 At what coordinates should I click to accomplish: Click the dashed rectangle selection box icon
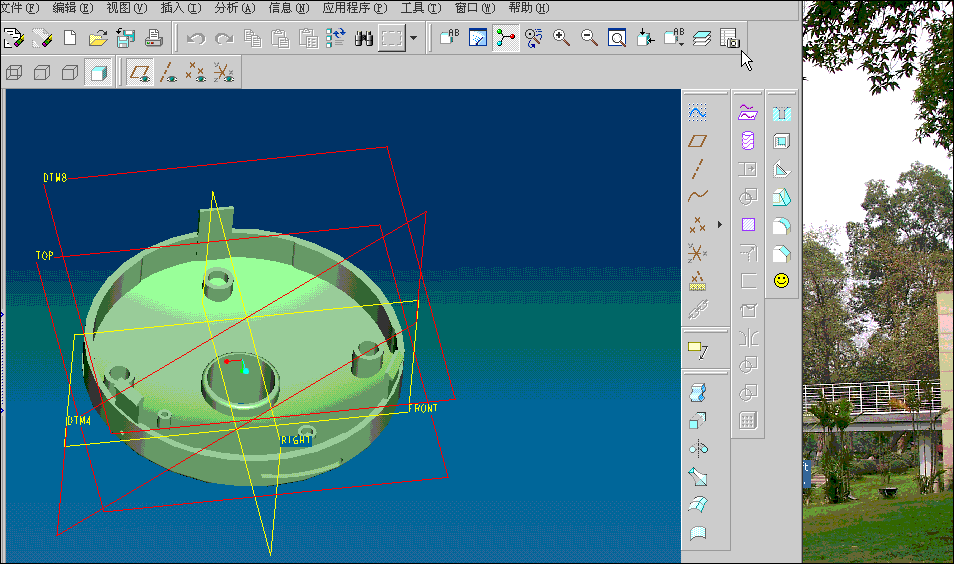392,38
